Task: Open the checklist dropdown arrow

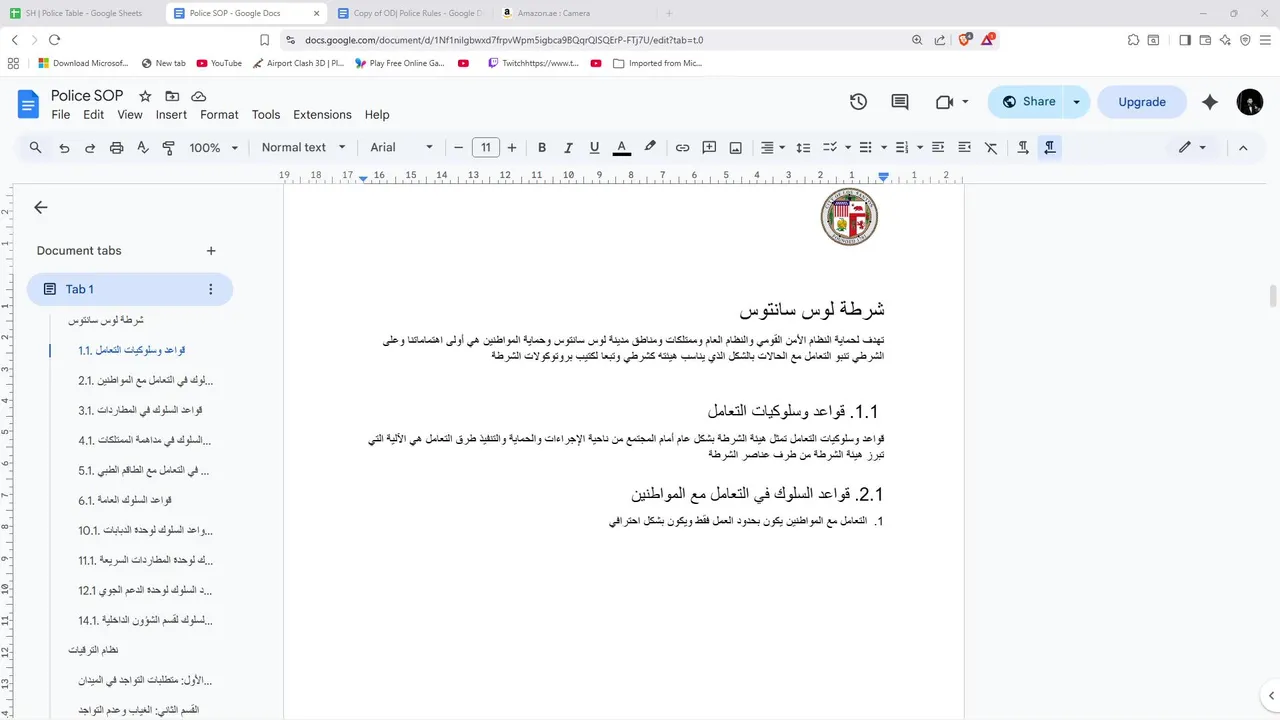Action: point(847,147)
